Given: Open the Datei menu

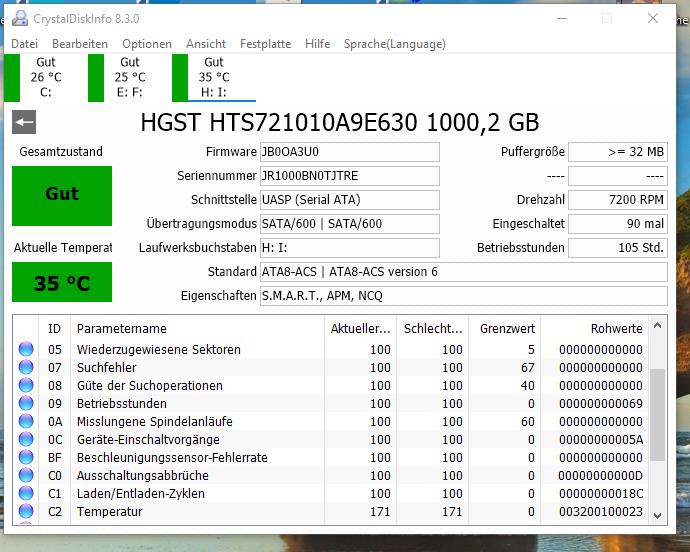Looking at the screenshot, I should pyautogui.click(x=25, y=44).
